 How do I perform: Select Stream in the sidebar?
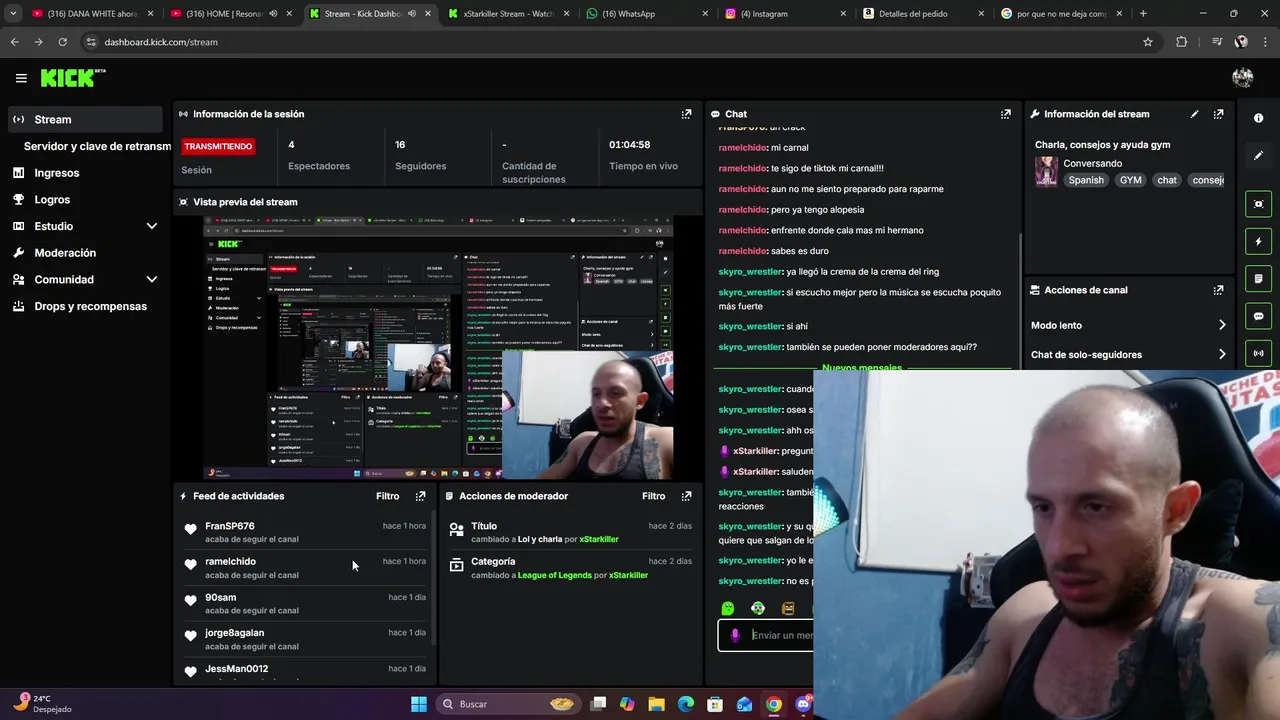click(85, 119)
